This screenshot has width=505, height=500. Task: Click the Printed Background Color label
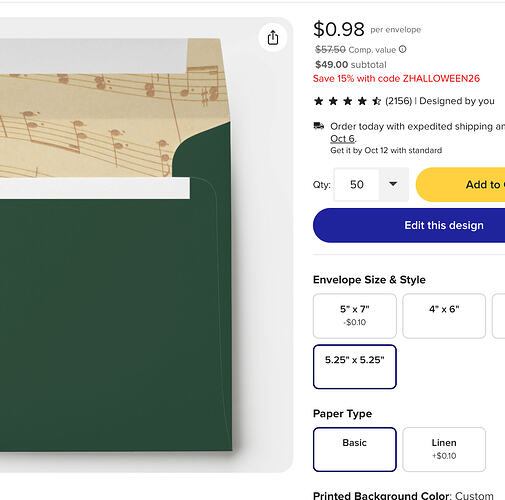coord(382,495)
